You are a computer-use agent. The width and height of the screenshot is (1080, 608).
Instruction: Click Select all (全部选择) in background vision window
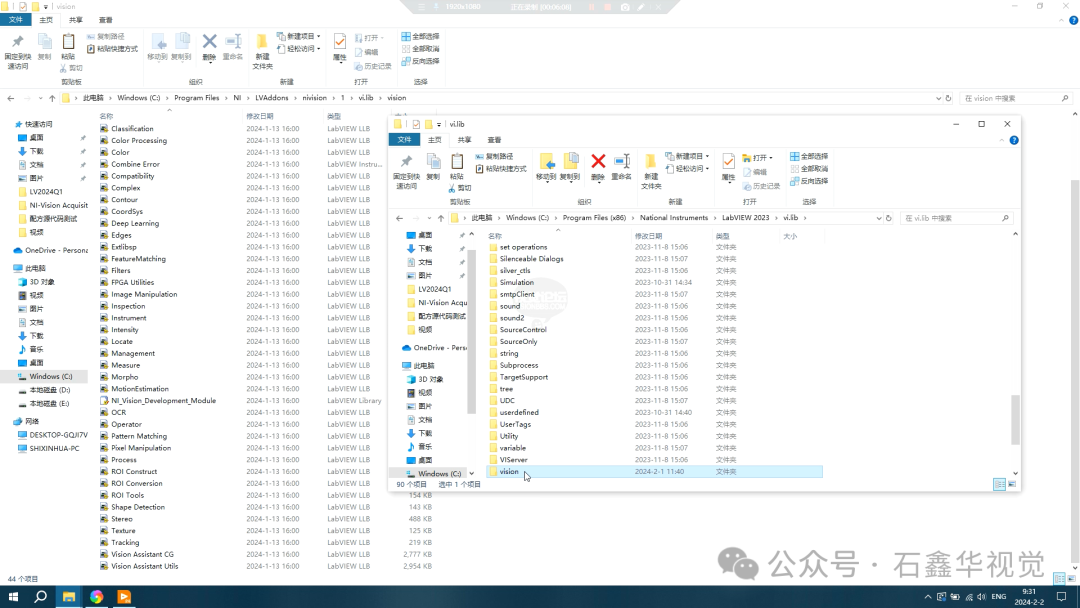point(420,36)
